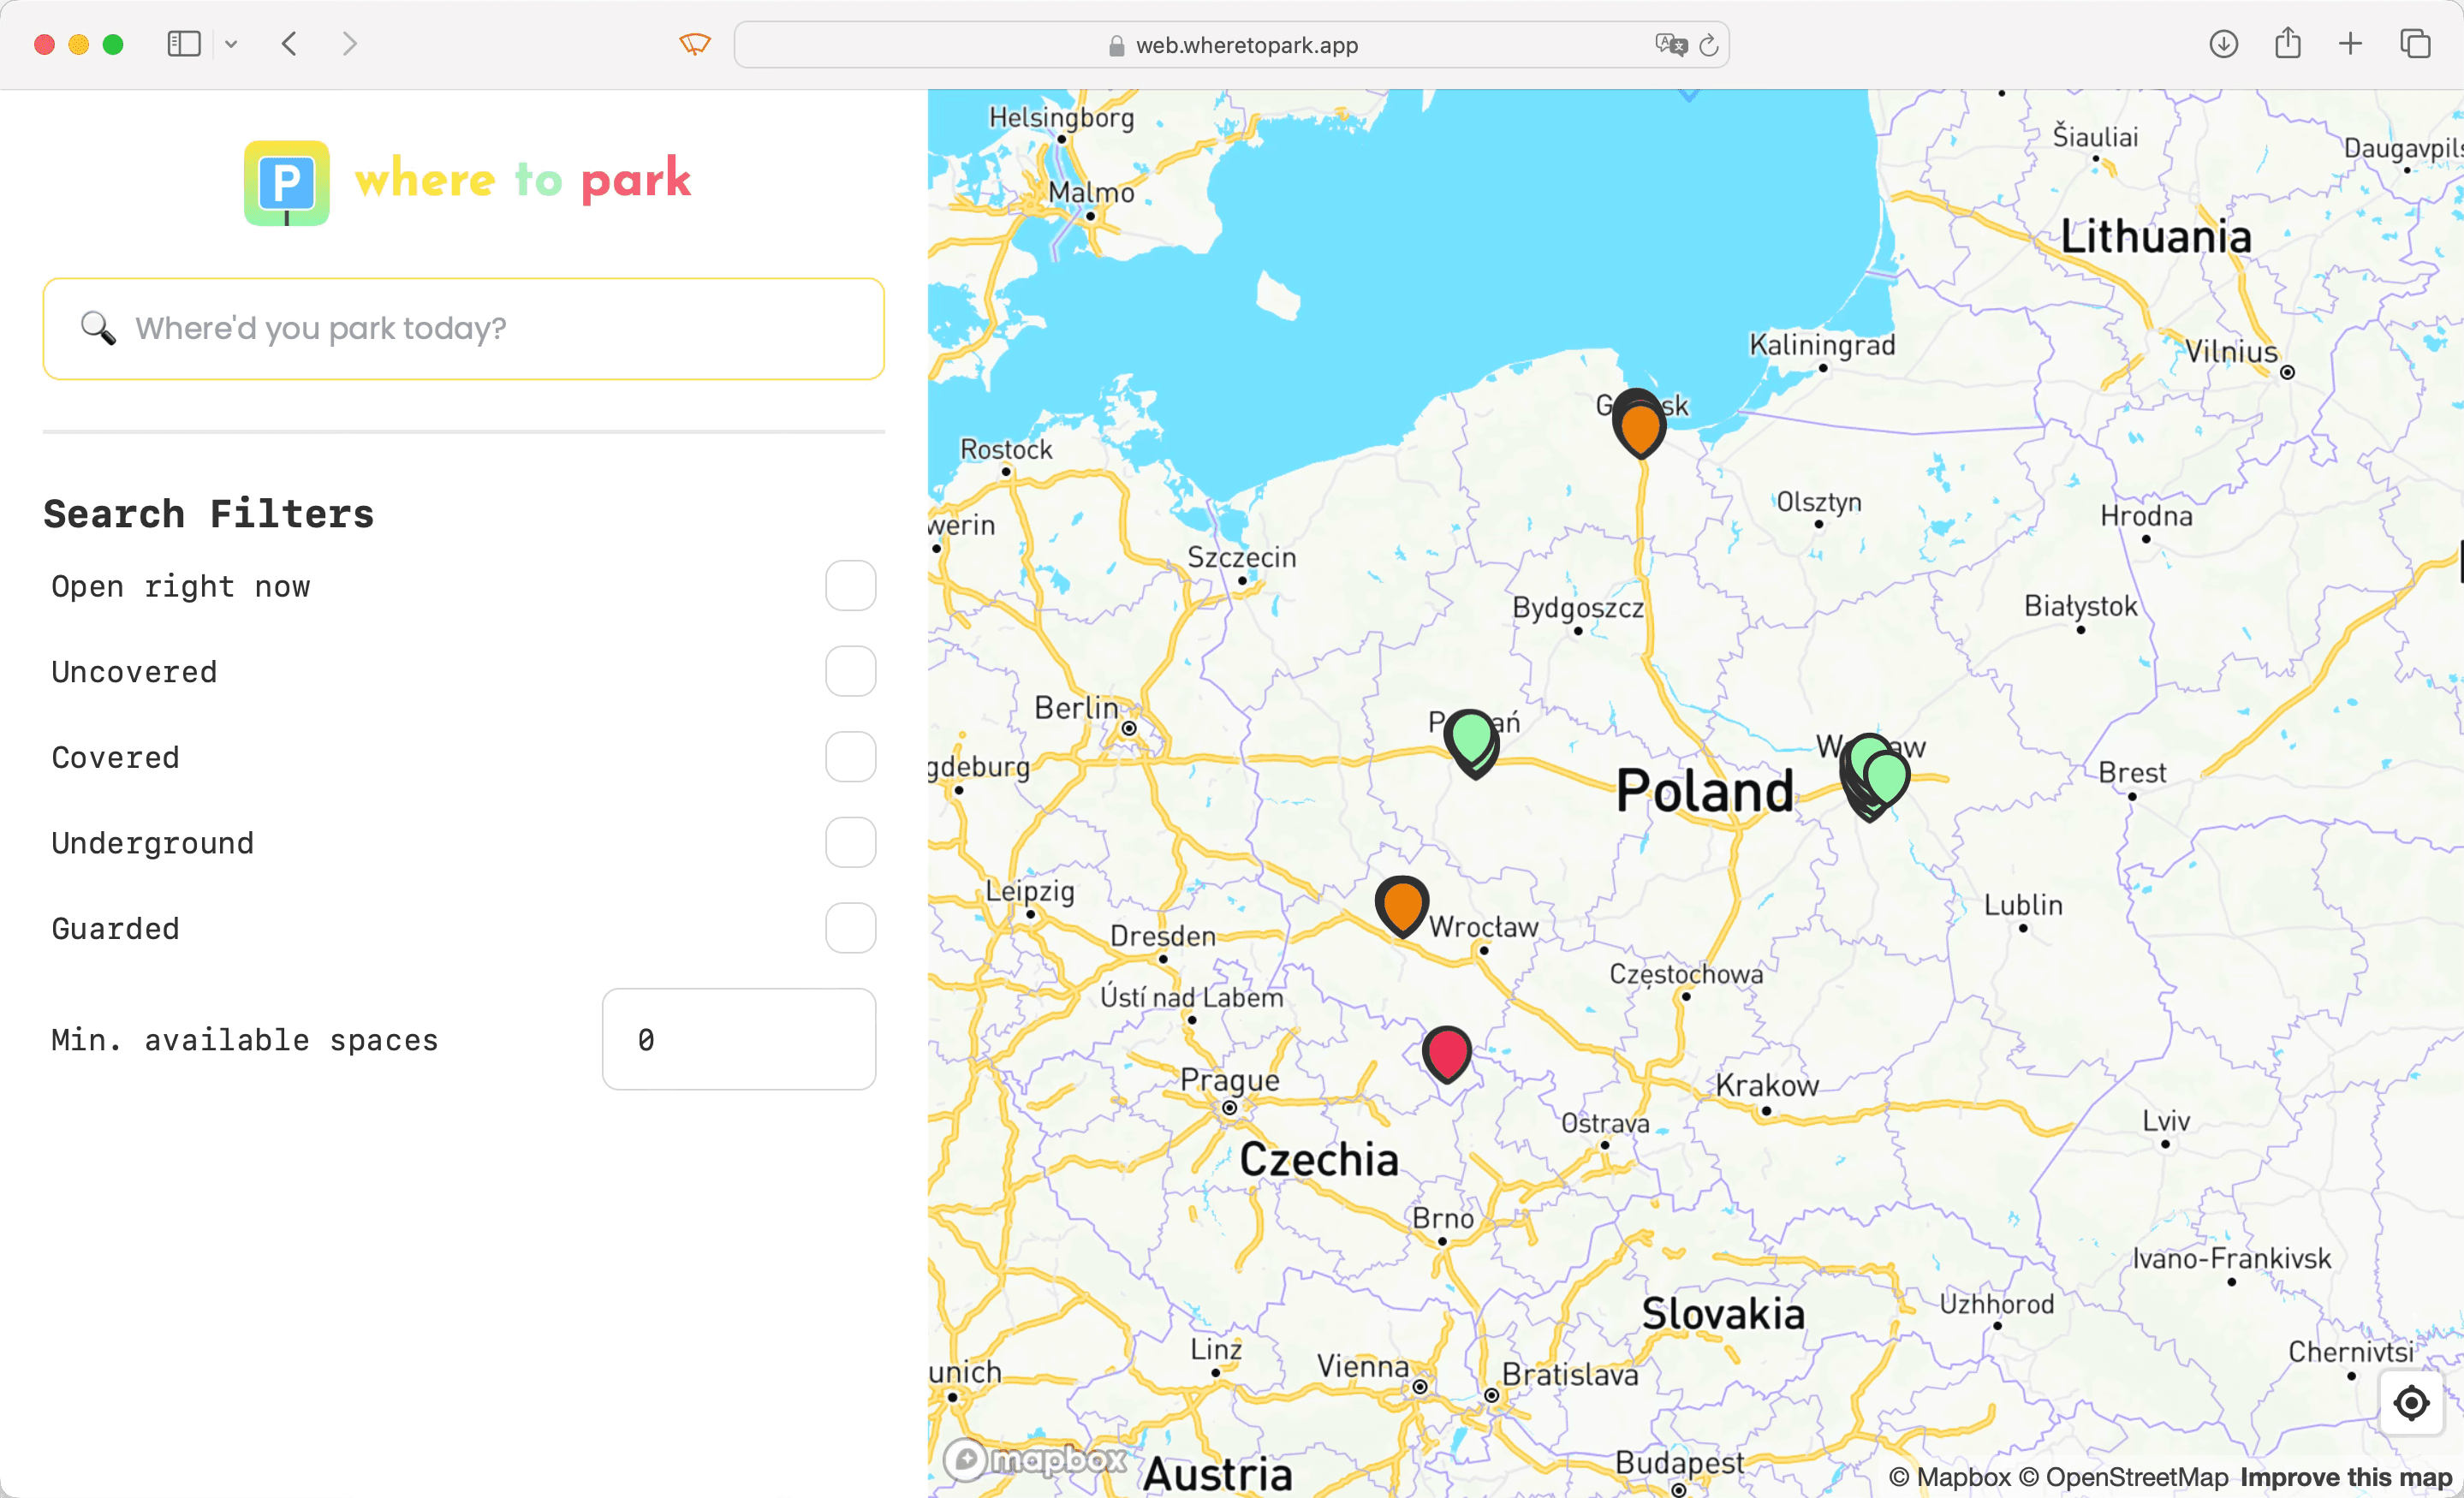Toggle the Safari sidebar panel

tap(184, 43)
